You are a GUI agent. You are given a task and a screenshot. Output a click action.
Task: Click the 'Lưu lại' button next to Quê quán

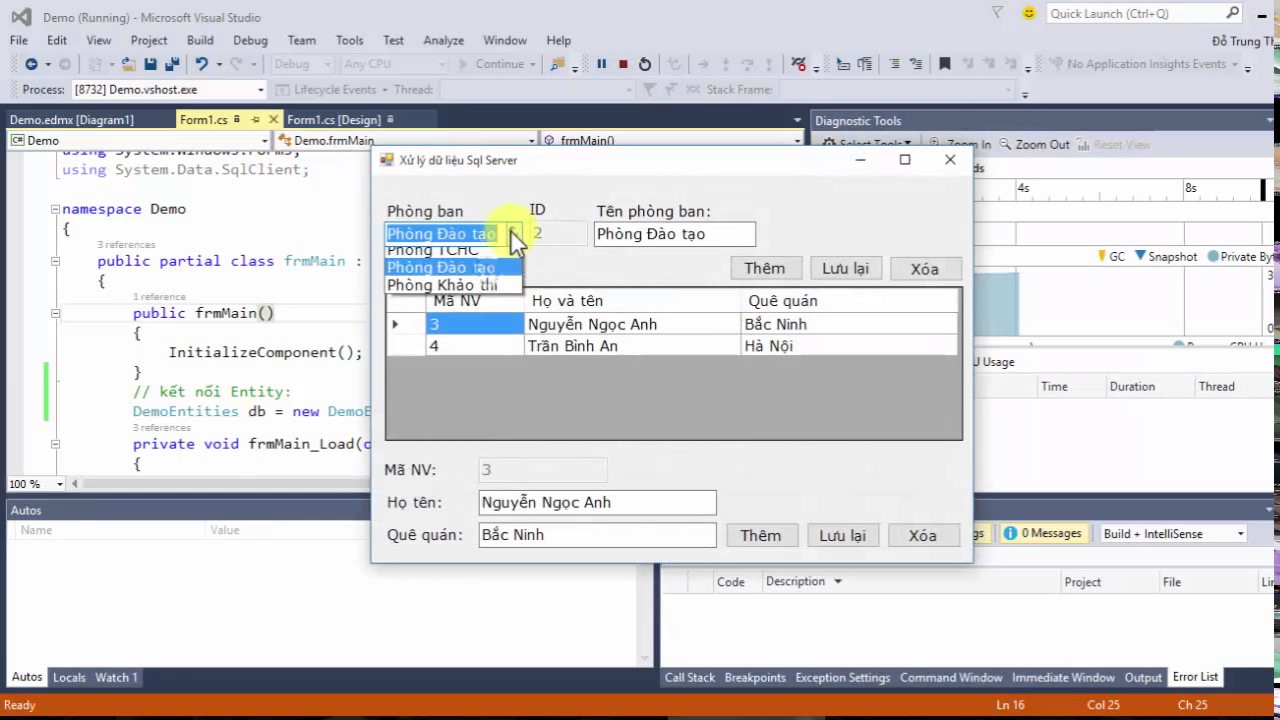click(x=842, y=535)
